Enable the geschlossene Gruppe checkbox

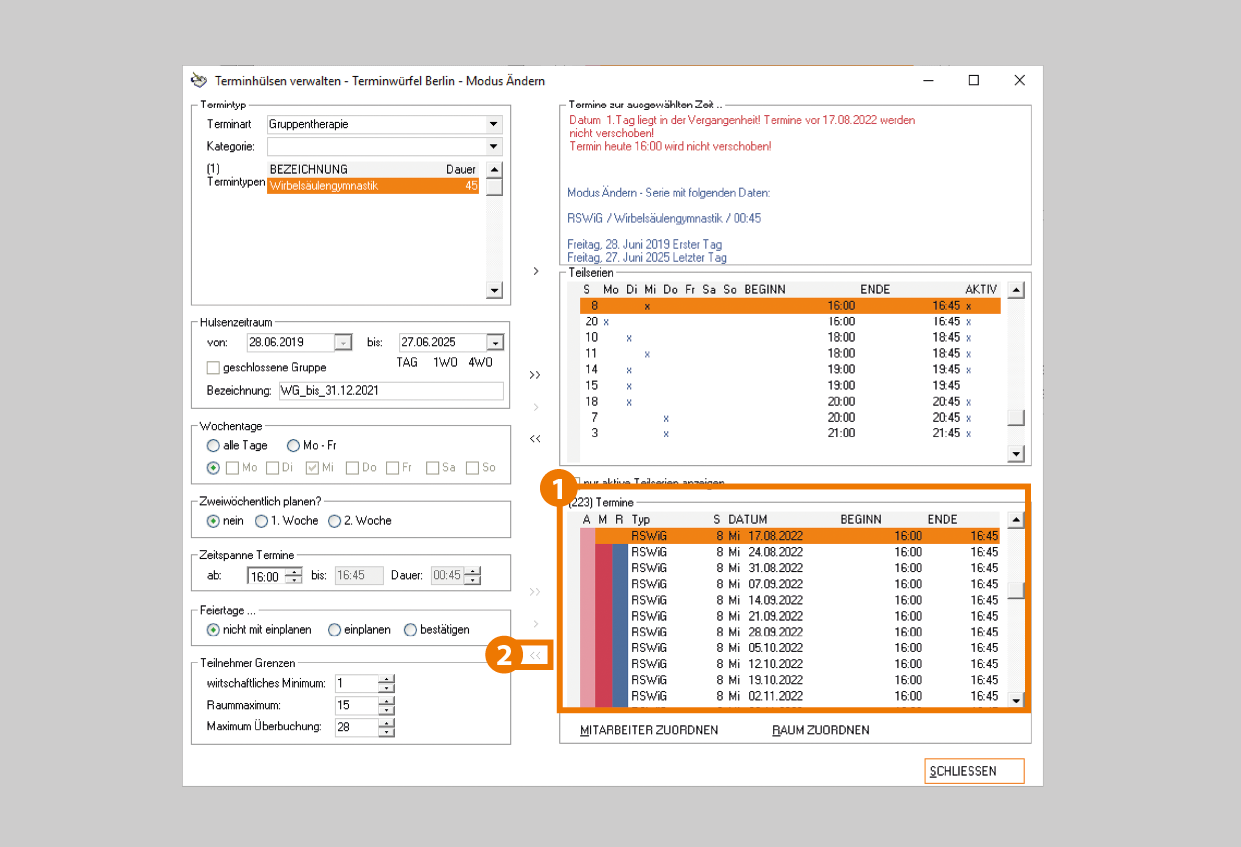click(x=213, y=367)
